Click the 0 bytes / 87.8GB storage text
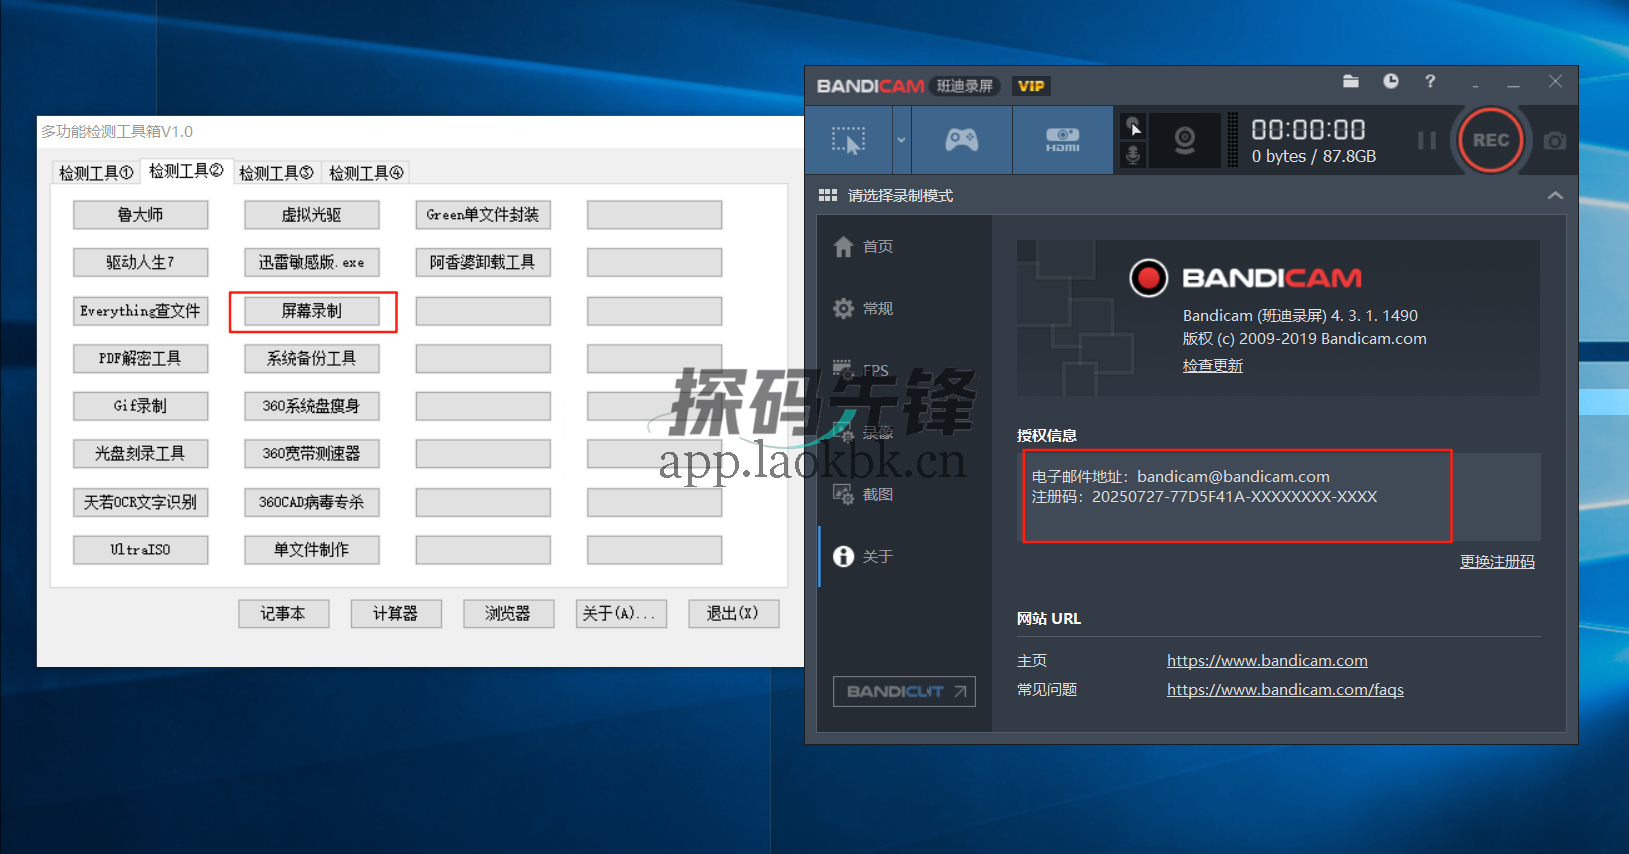 tap(1314, 156)
